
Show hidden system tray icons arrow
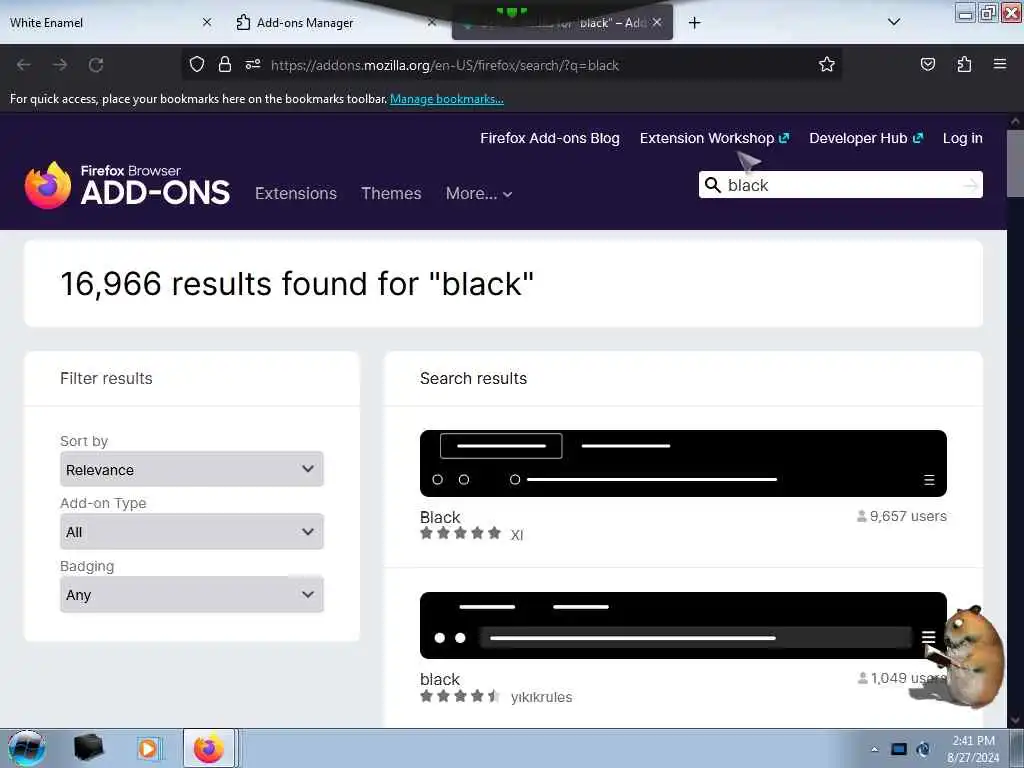[874, 749]
